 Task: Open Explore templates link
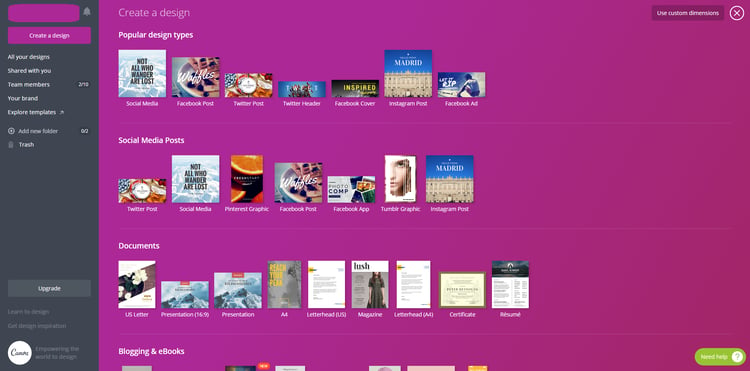[x=32, y=112]
